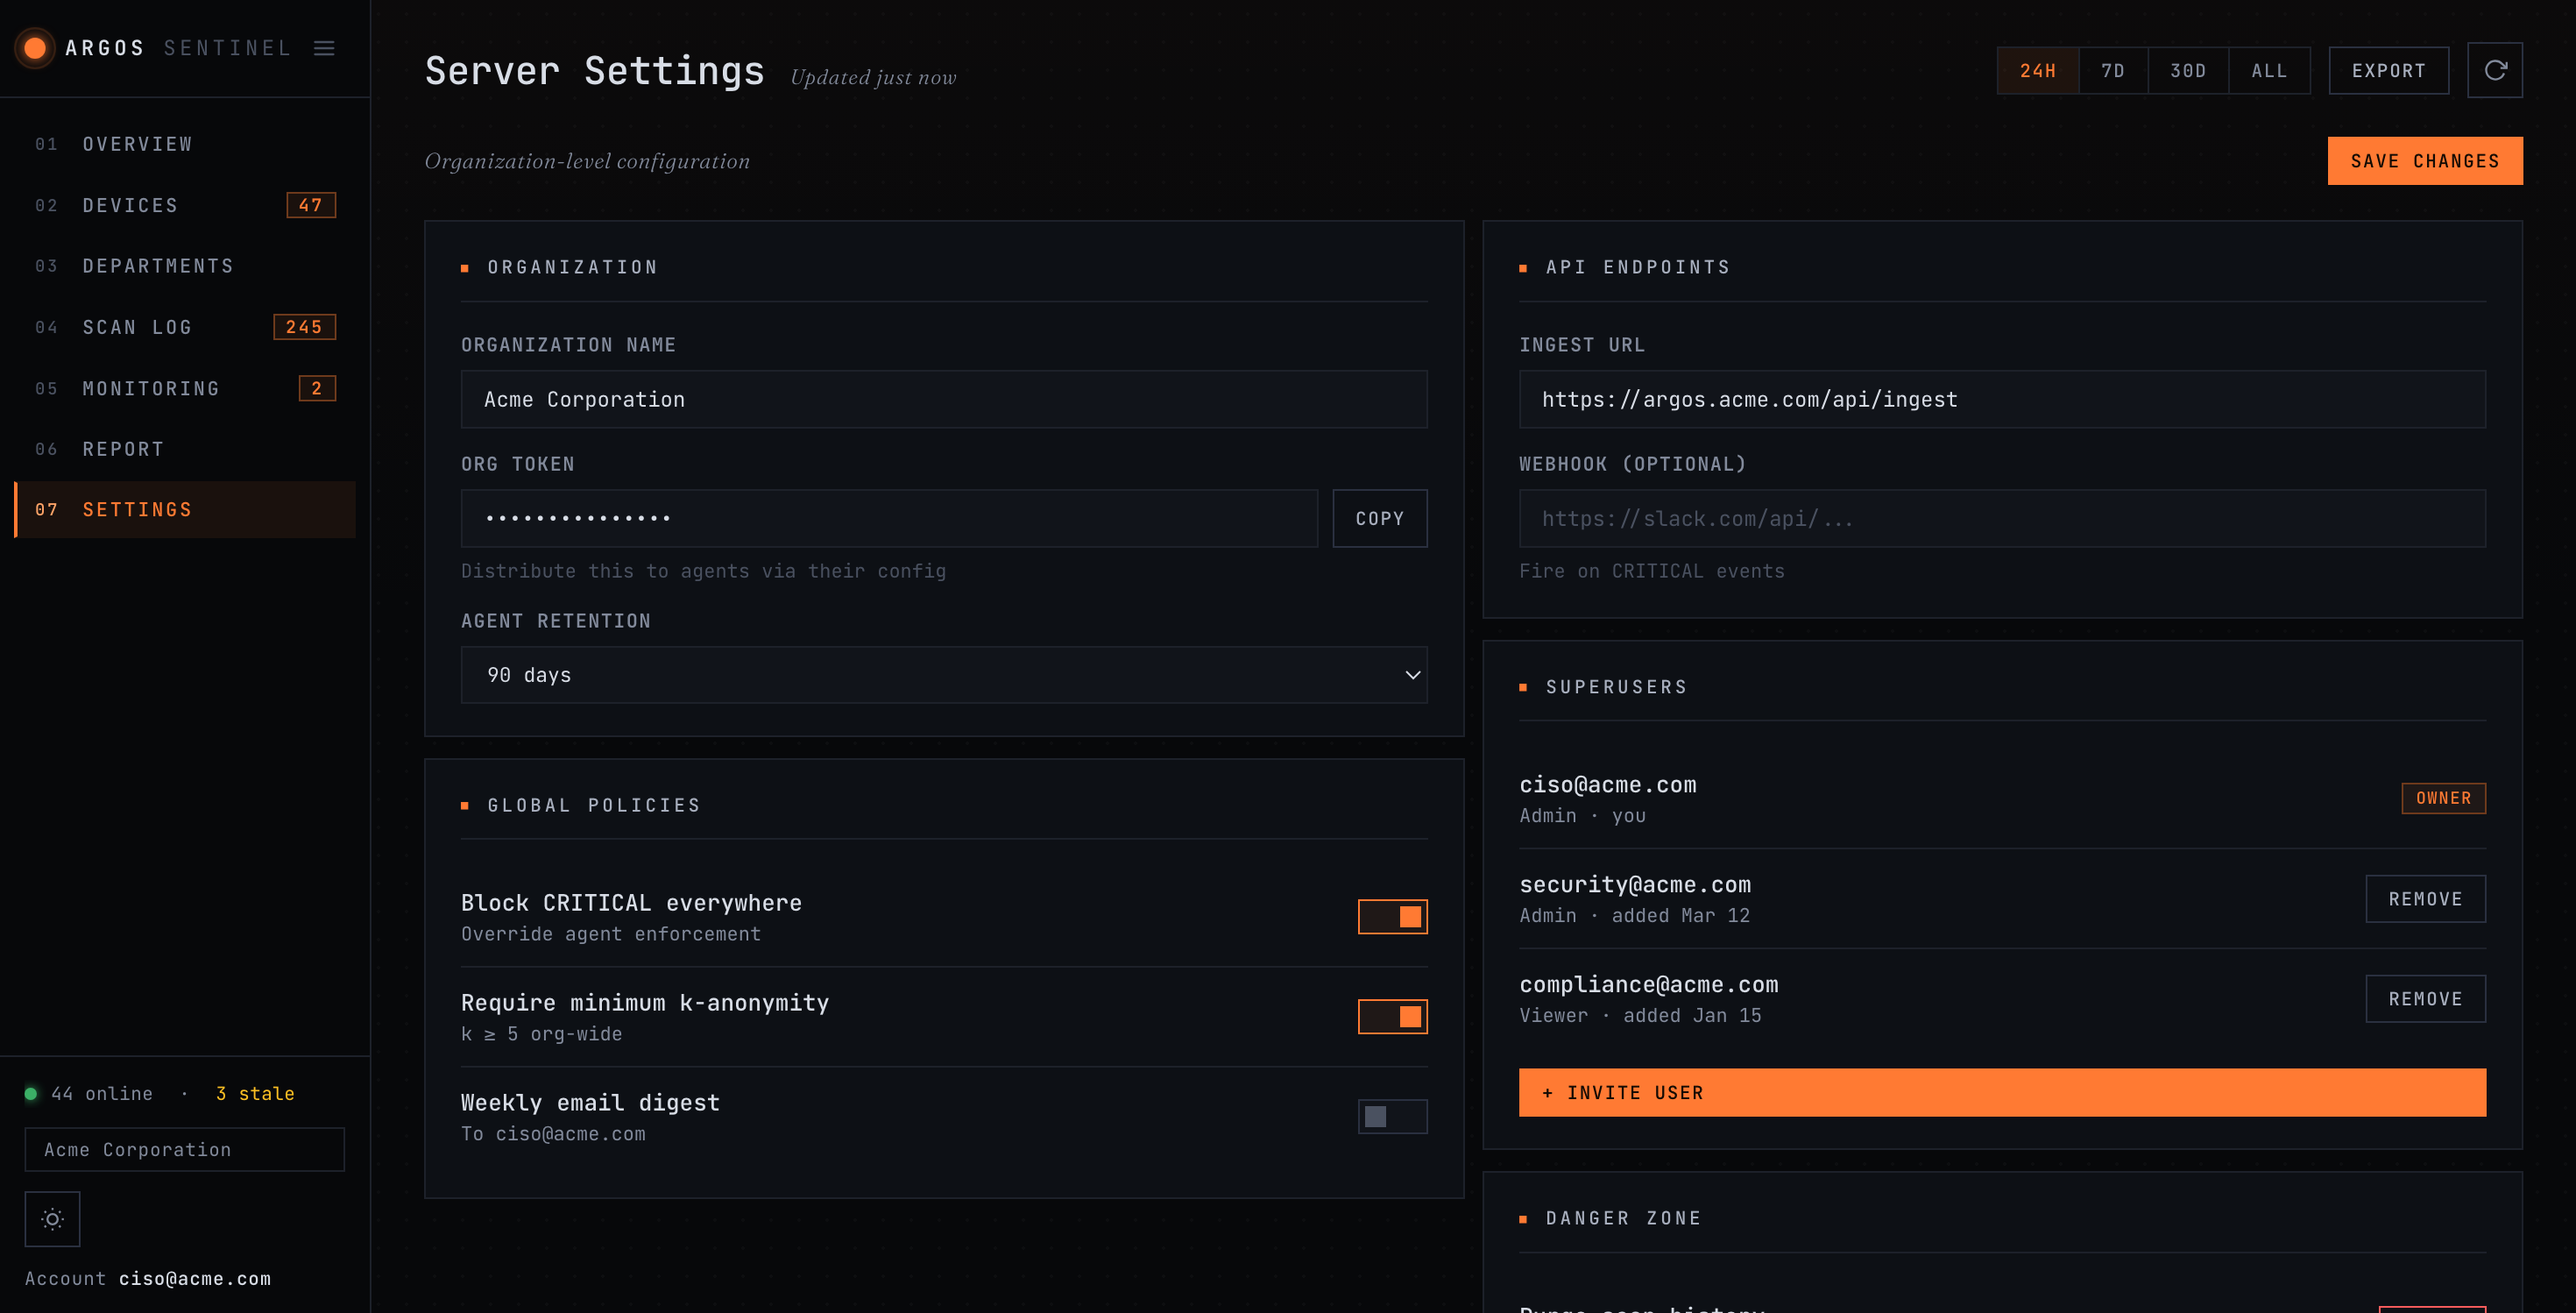Select the ALL time range tab
Screen dimensions: 2576x1313
click(x=2269, y=71)
